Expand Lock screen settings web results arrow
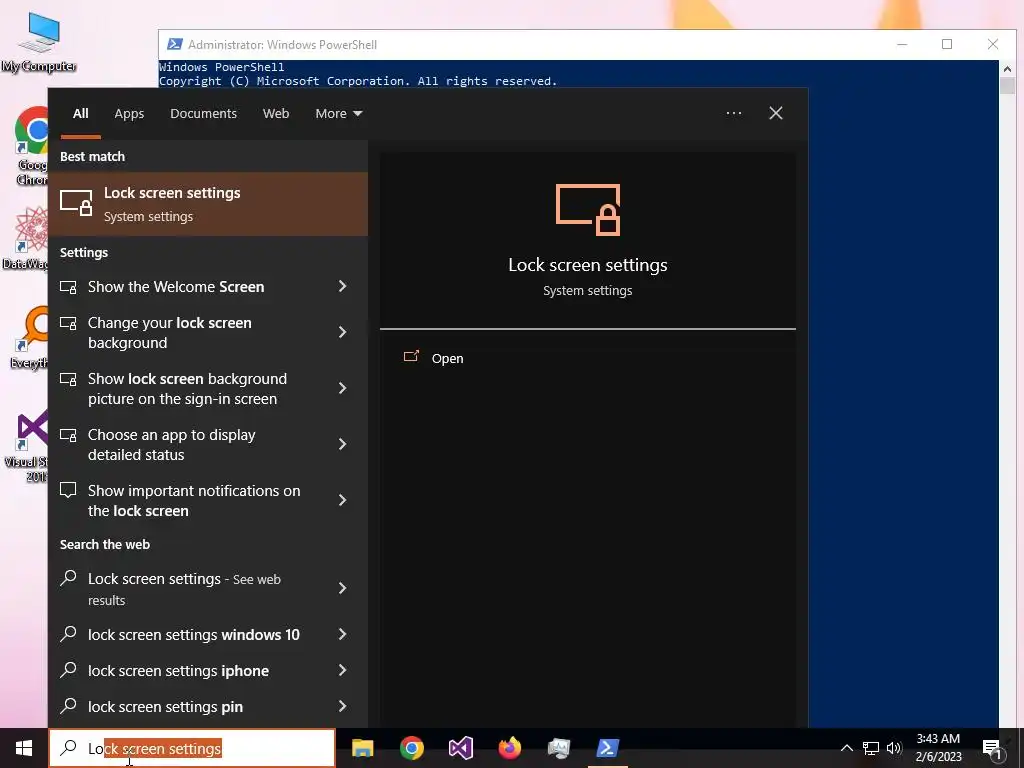1024x768 pixels. point(342,588)
